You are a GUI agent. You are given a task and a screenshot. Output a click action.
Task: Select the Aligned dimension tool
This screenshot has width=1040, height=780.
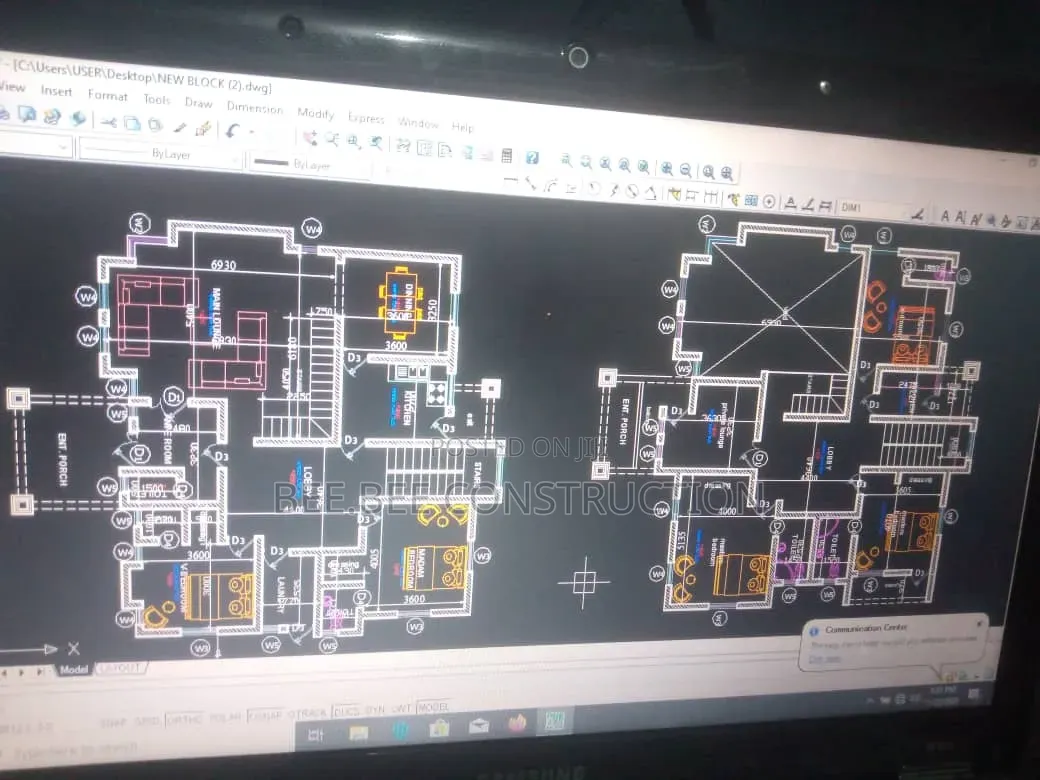click(x=531, y=184)
